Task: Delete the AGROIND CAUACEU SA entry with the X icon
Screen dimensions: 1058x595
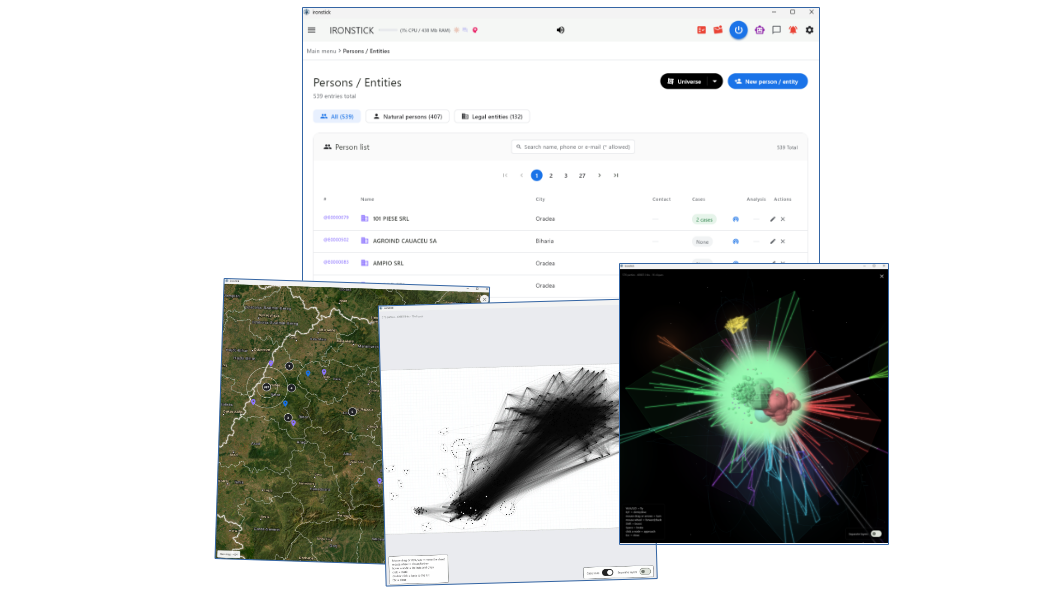Action: pyautogui.click(x=783, y=242)
